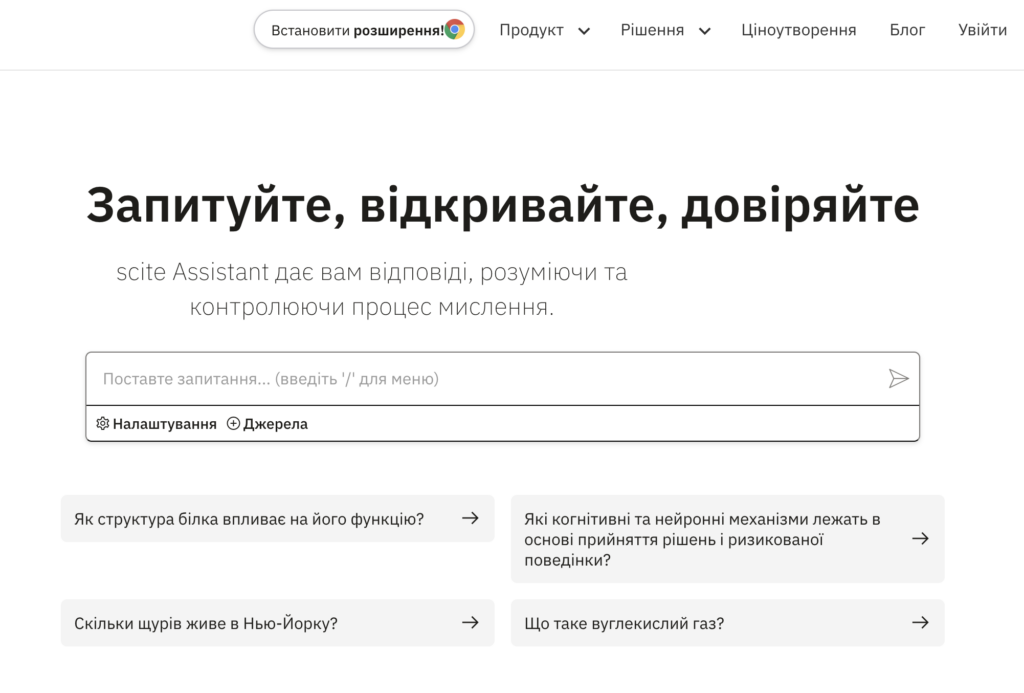Image resolution: width=1024 pixels, height=693 pixels.
Task: Open the Продукт menu
Action: coord(532,30)
